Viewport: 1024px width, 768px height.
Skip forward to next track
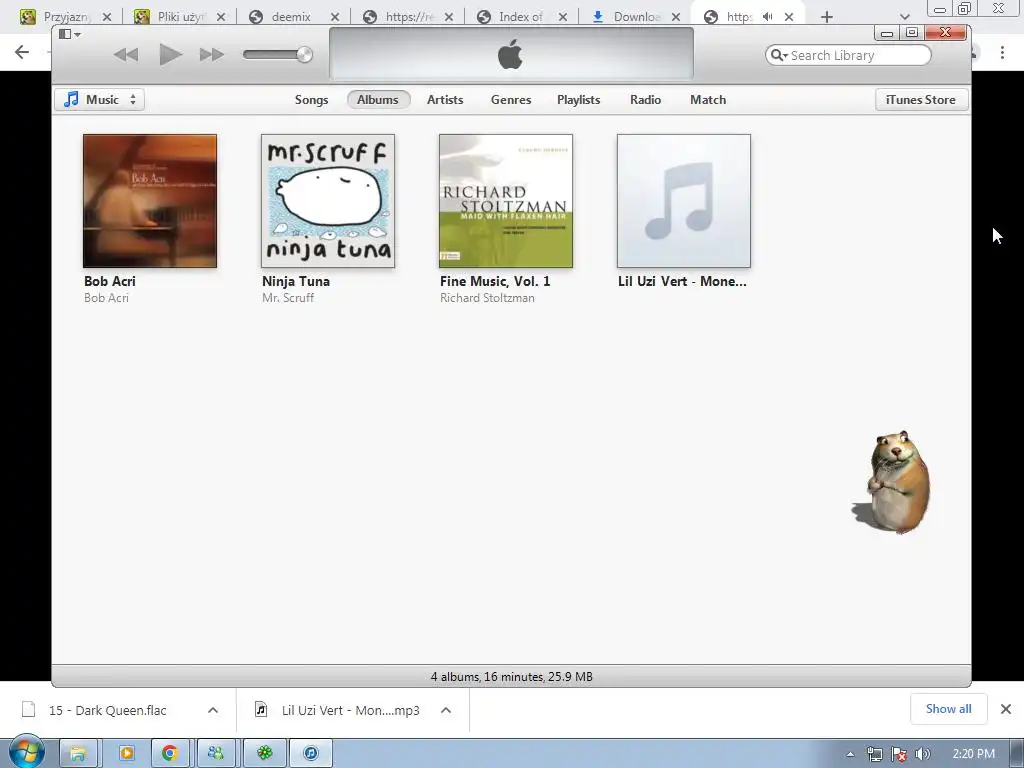click(x=212, y=55)
